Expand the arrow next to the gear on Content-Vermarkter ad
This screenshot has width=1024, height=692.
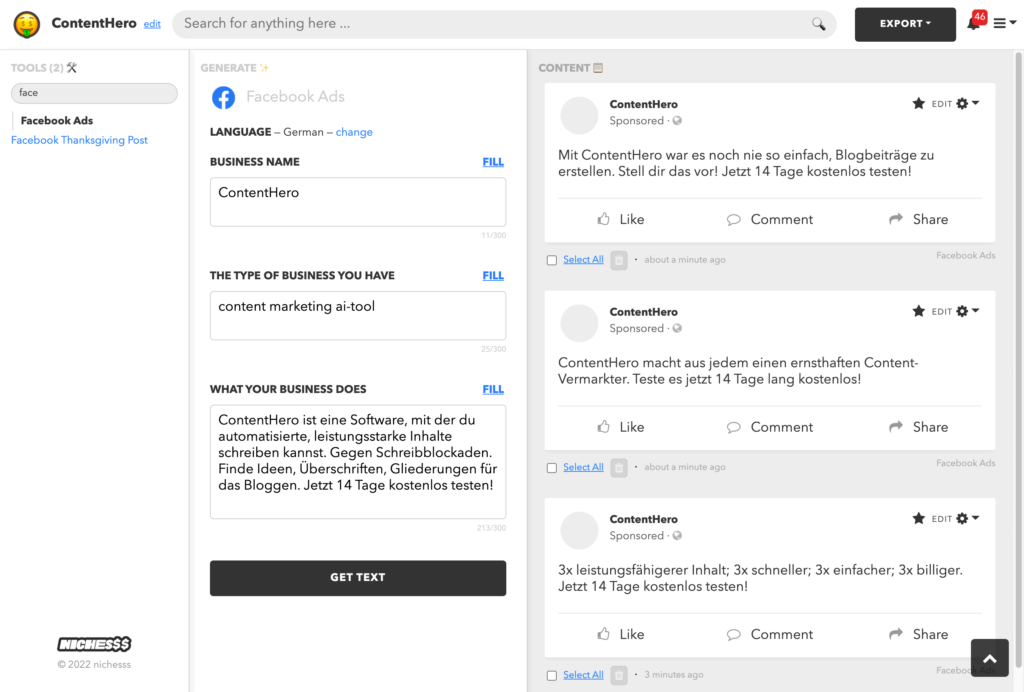[x=976, y=311]
